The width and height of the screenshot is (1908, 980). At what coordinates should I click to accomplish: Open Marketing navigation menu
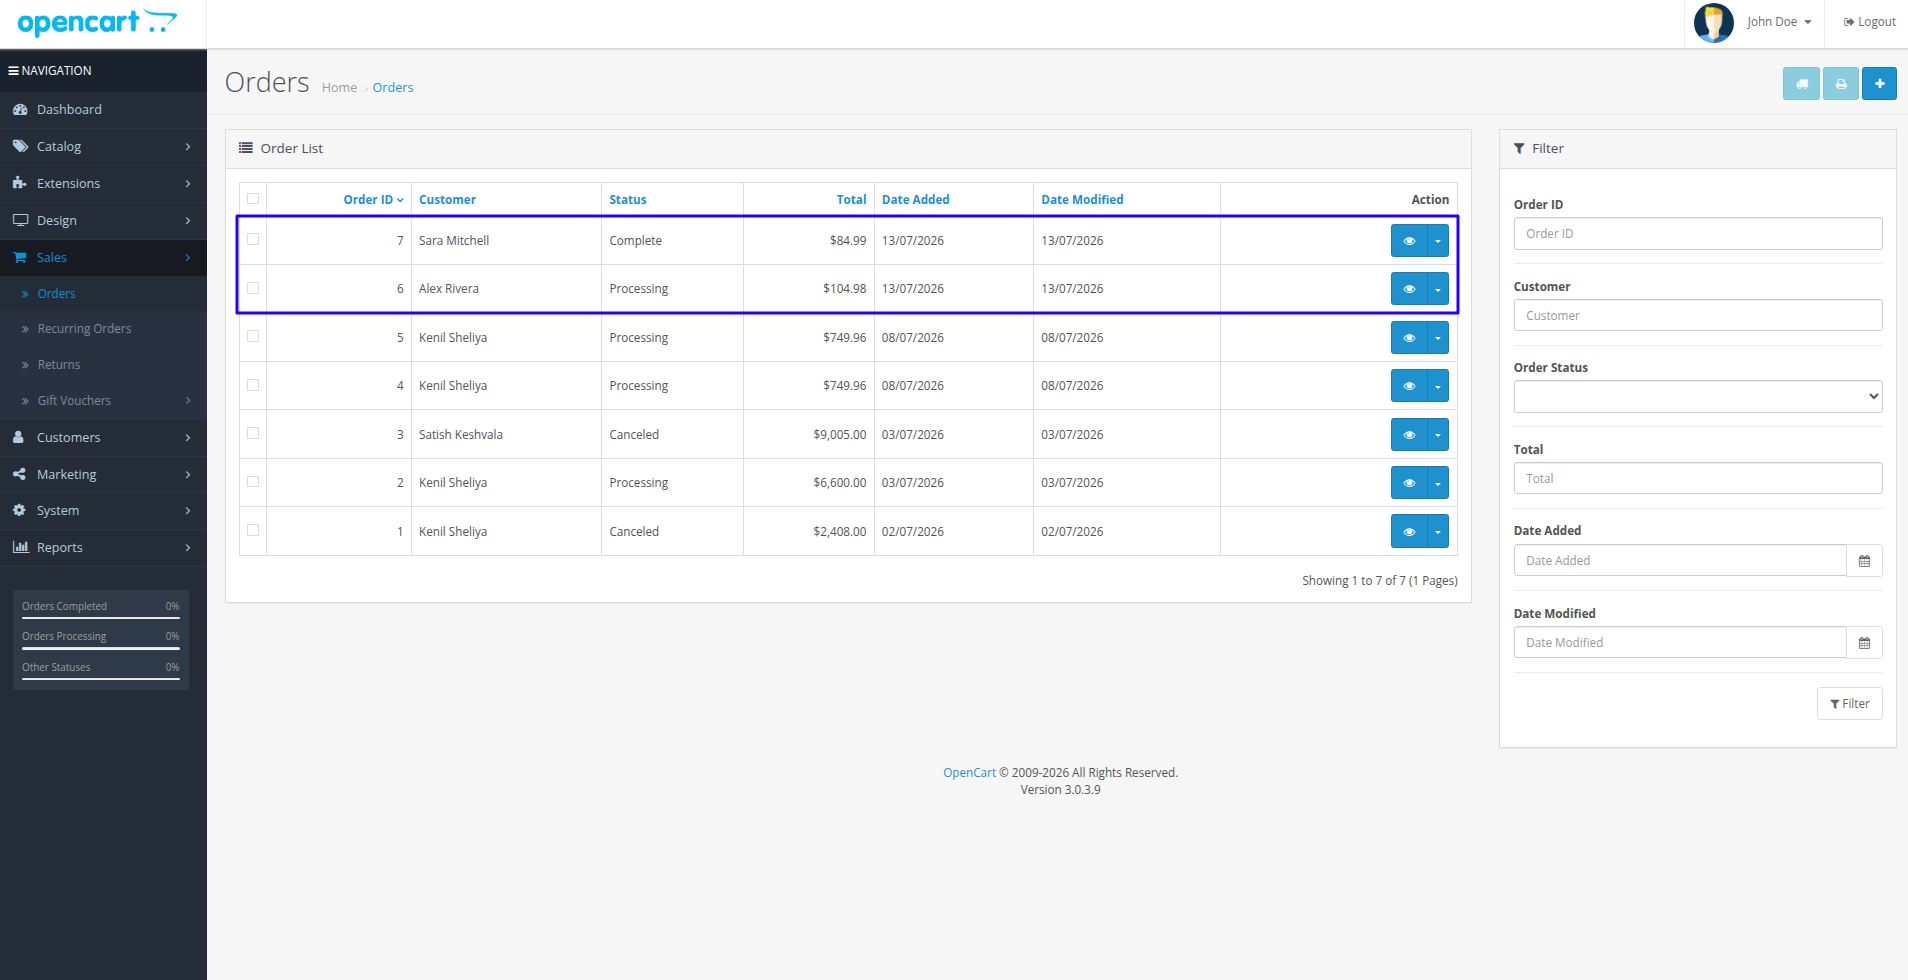click(x=103, y=475)
